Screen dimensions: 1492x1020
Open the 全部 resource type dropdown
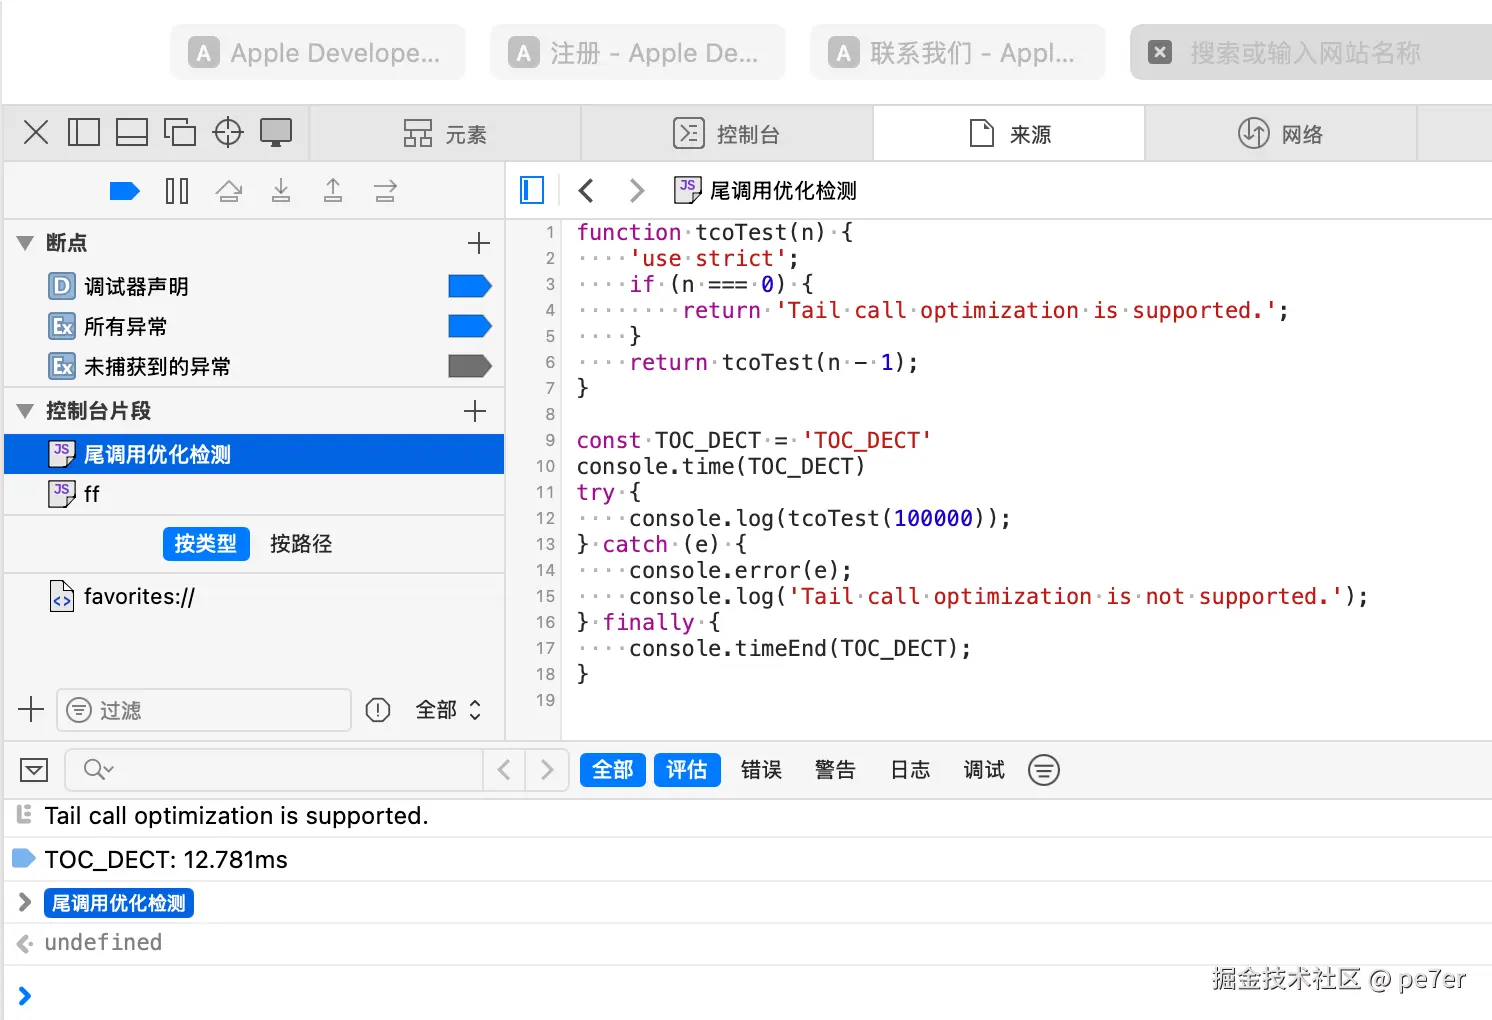[448, 710]
